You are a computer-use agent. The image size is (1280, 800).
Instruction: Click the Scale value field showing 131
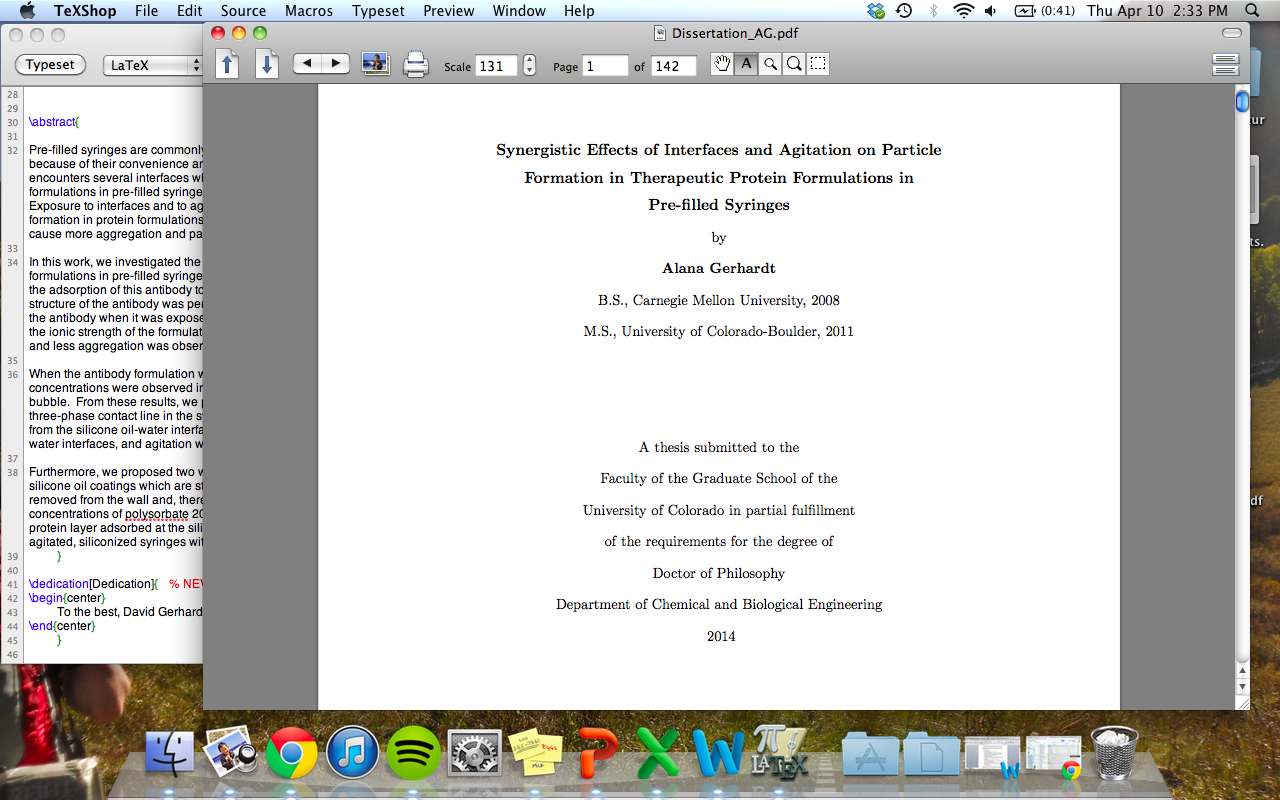pyautogui.click(x=496, y=66)
